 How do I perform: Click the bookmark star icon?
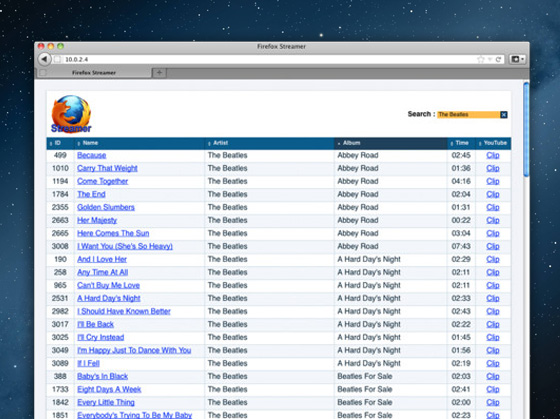click(x=481, y=59)
